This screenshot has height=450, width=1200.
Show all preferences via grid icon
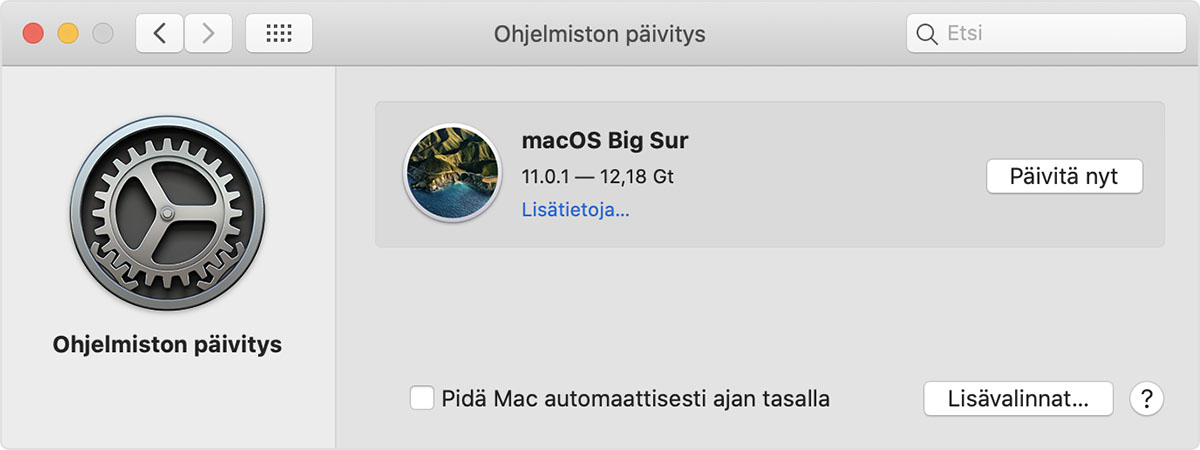pos(278,33)
